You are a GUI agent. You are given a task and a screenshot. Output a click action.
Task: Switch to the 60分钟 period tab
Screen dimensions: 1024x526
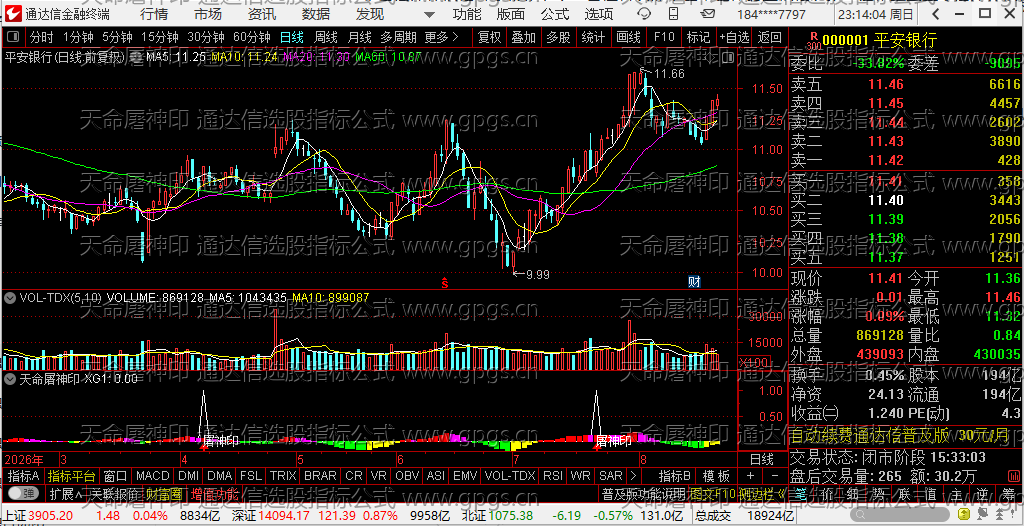point(251,37)
